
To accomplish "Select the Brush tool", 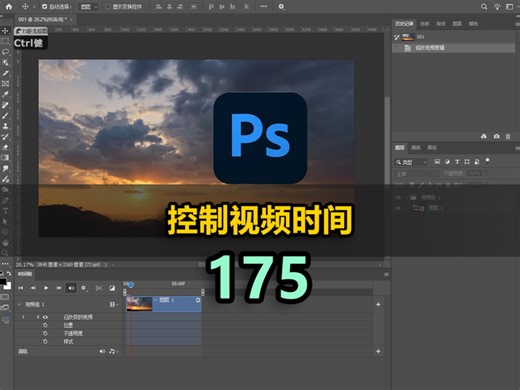I will pos(5,116).
